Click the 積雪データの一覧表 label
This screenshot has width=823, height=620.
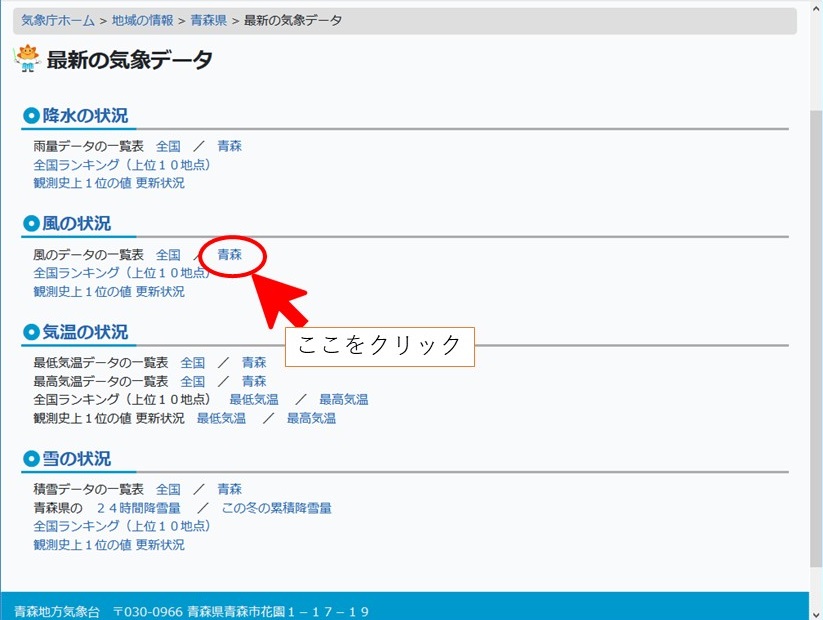point(88,489)
